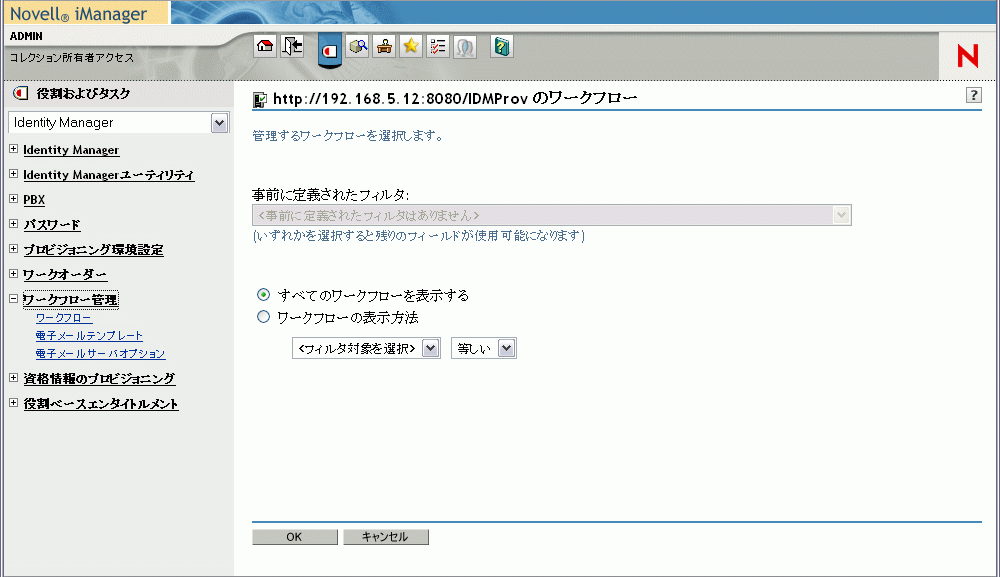
Task: Expand the ワークオーダー tree node
Action: (x=13, y=273)
